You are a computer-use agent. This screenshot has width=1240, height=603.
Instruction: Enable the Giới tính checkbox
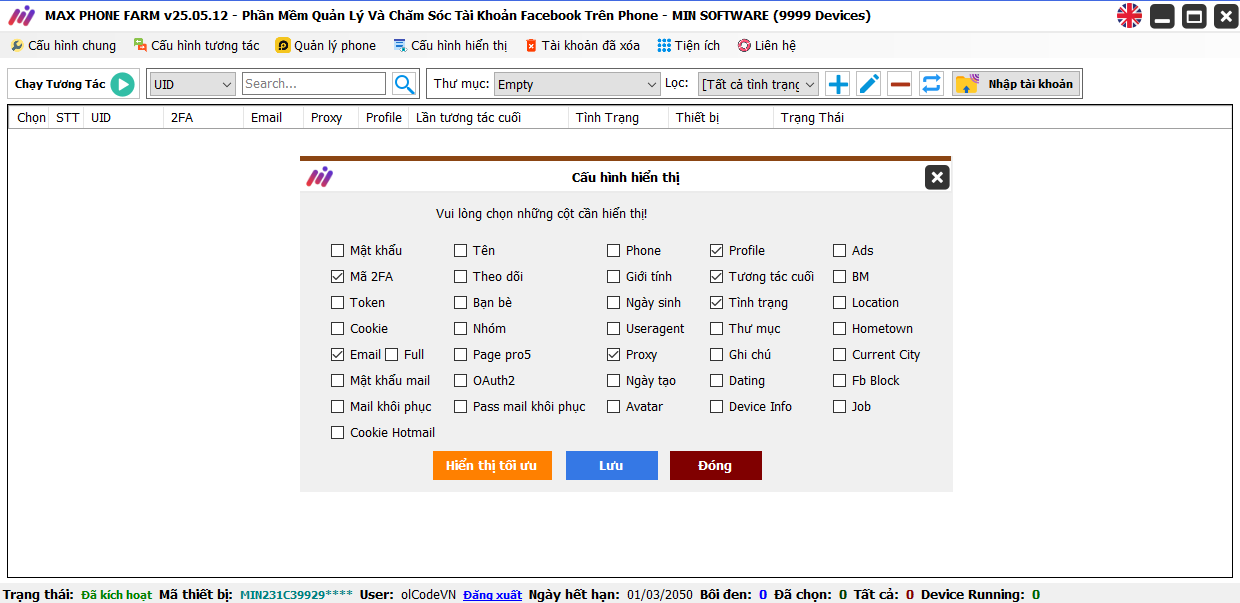click(x=613, y=277)
